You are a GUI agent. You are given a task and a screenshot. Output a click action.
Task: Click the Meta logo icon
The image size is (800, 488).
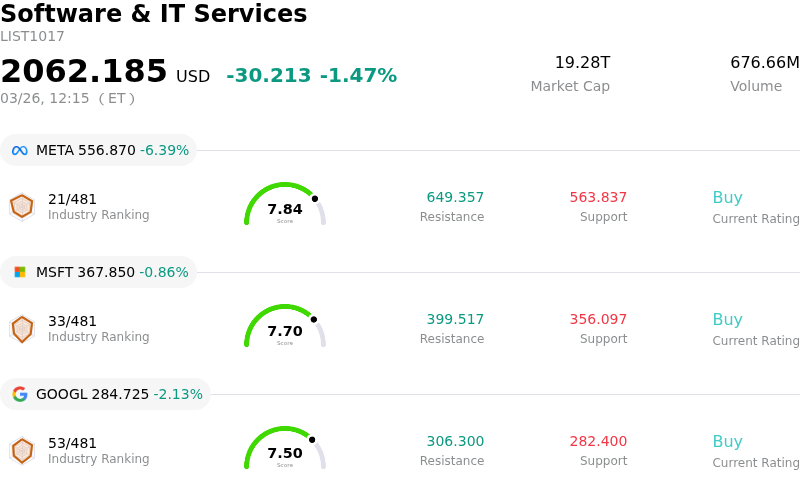(x=20, y=151)
